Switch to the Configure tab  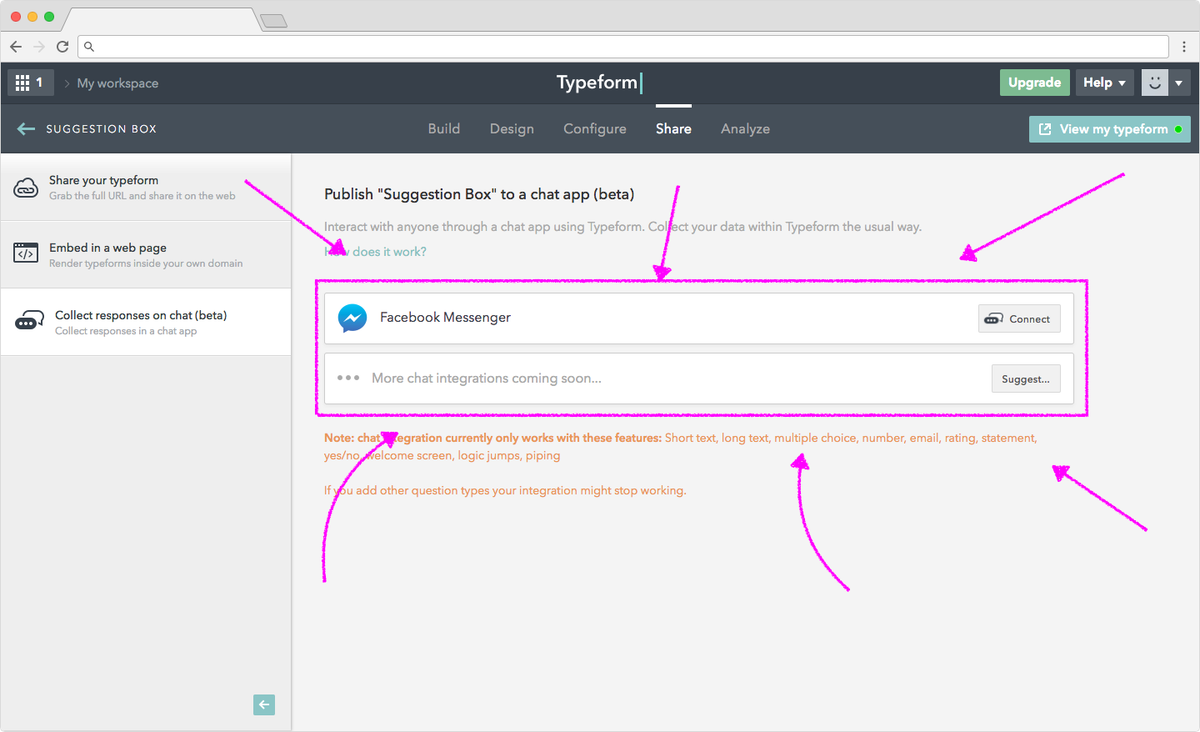pyautogui.click(x=595, y=129)
